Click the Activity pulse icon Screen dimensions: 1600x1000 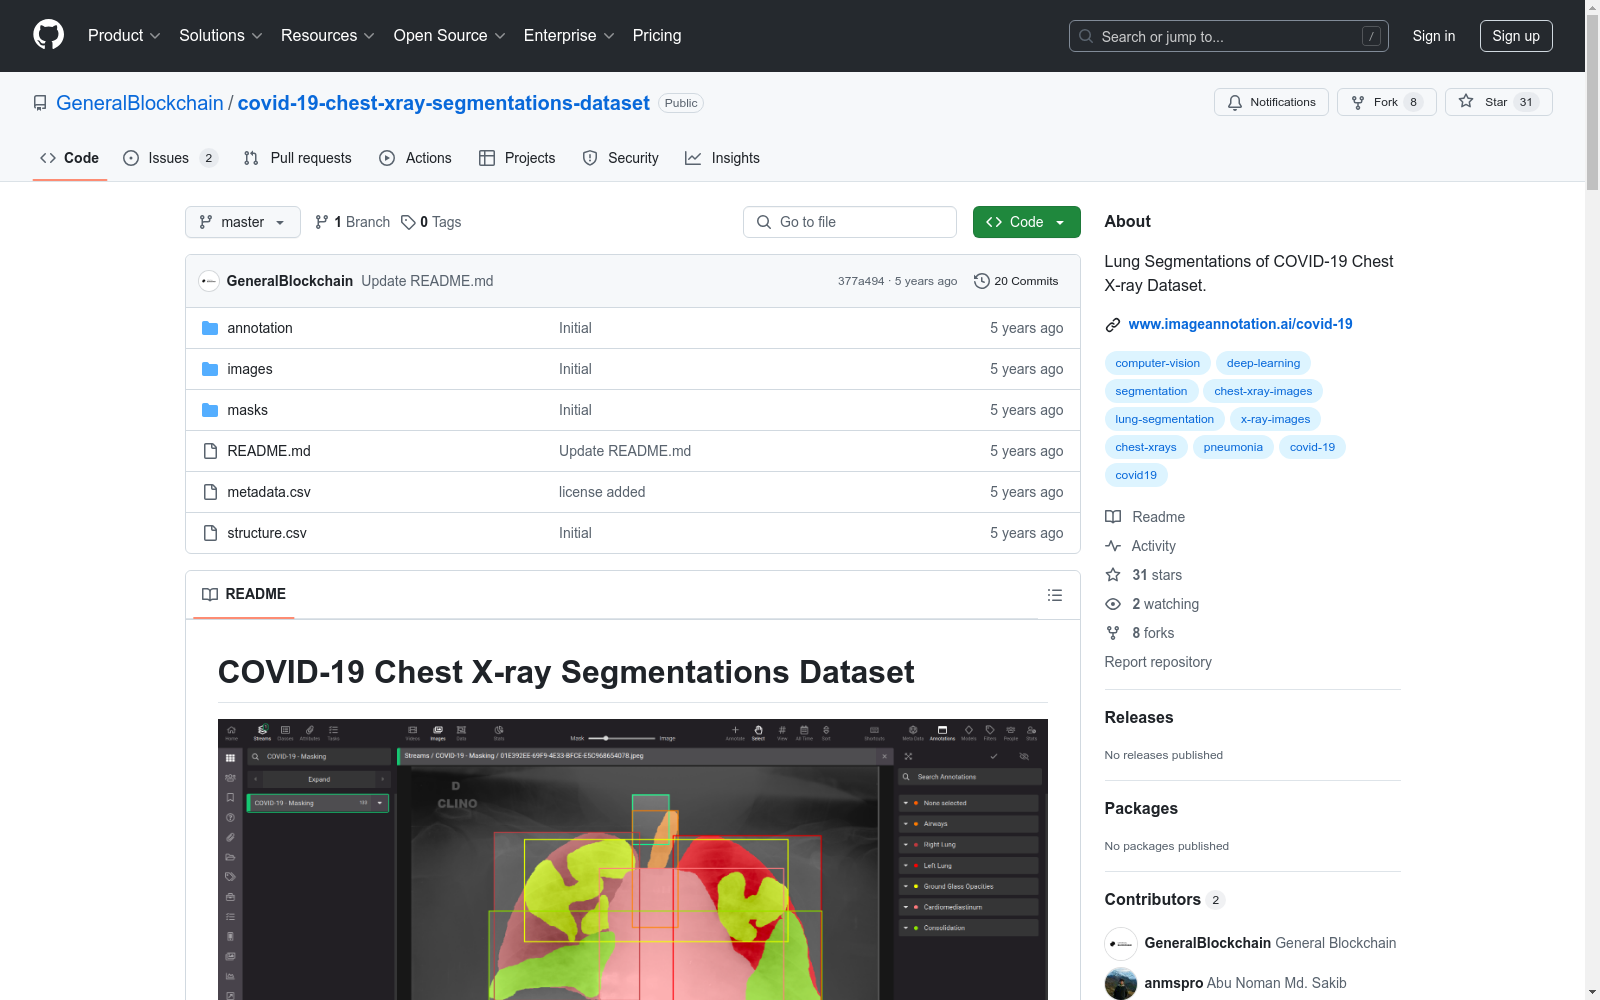1113,546
